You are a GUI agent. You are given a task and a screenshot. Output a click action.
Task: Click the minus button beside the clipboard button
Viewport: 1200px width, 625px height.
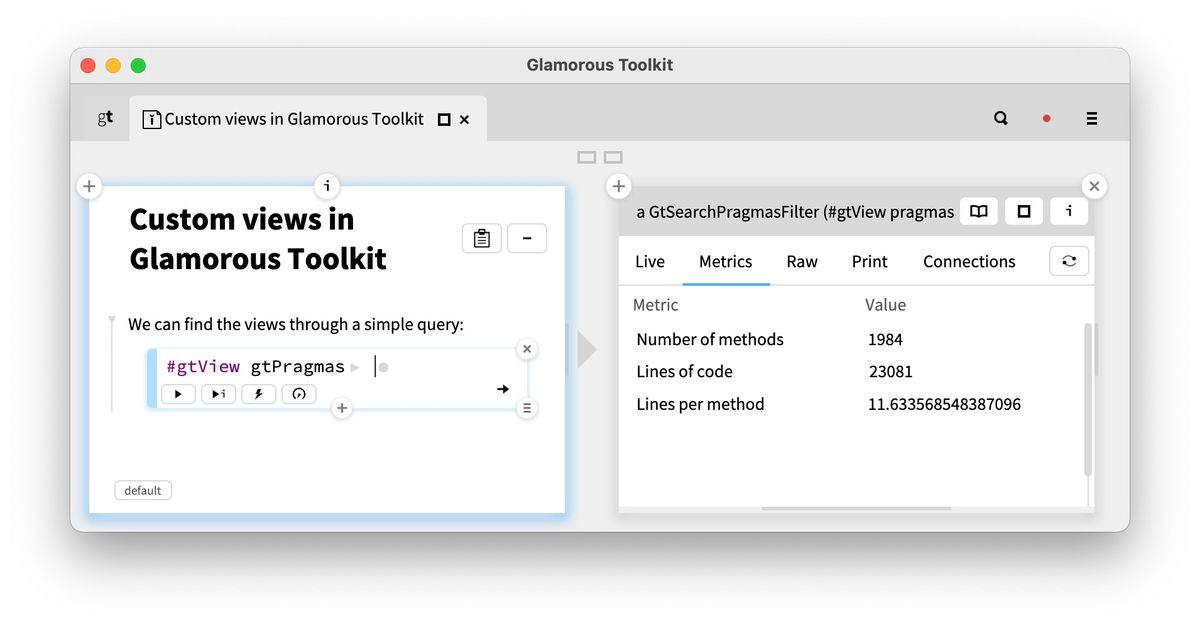(527, 238)
